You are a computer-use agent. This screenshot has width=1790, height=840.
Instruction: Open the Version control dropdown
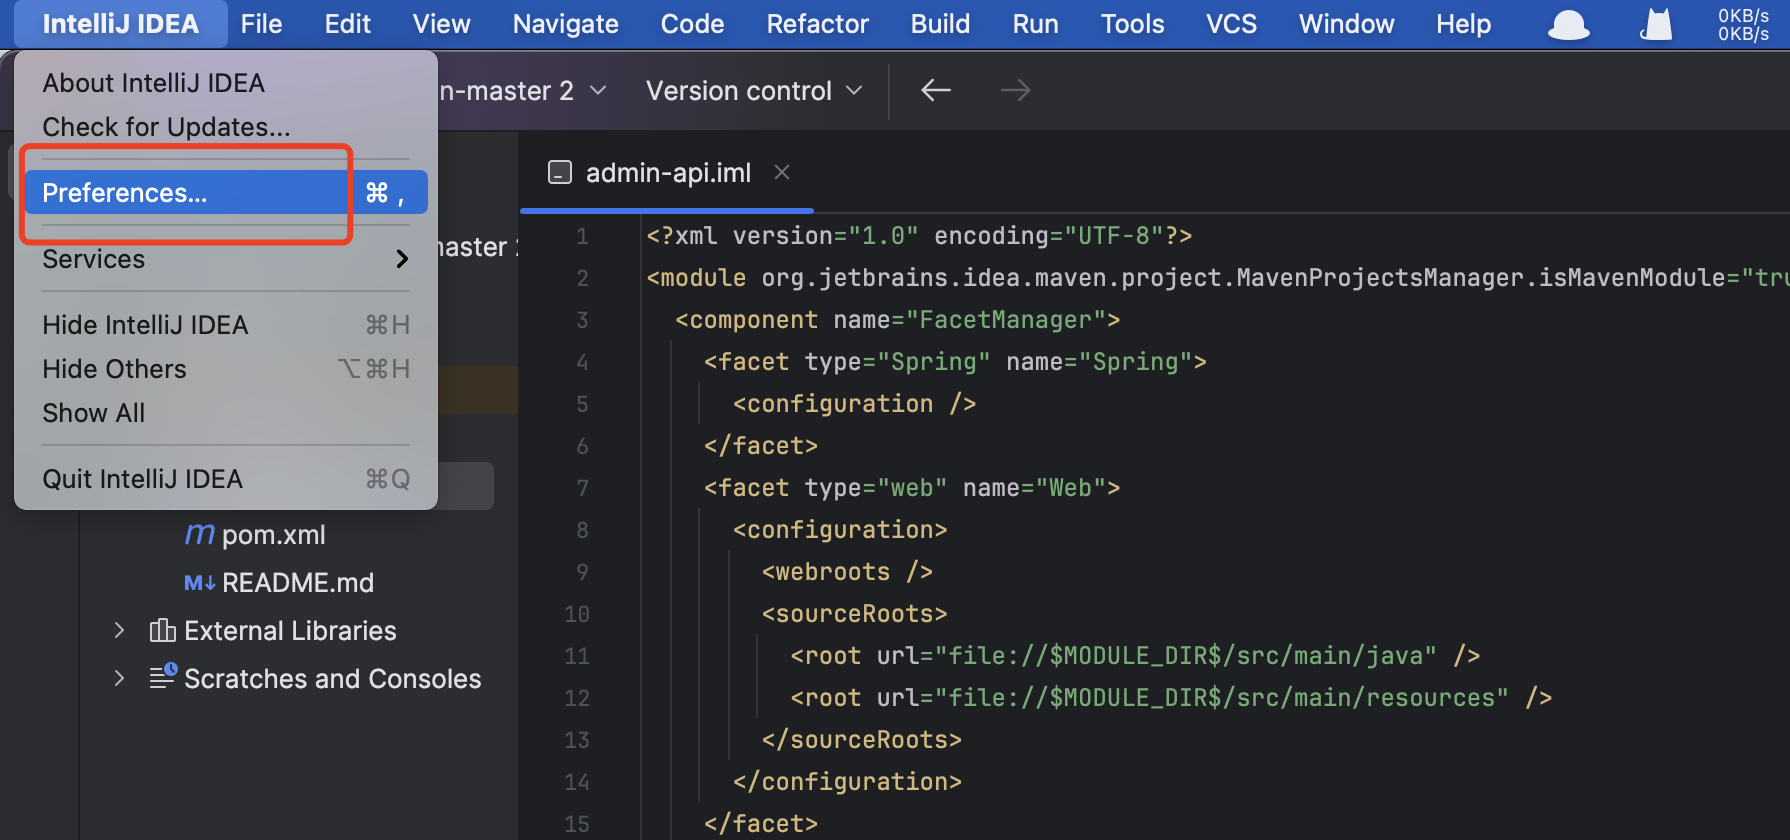pyautogui.click(x=754, y=91)
